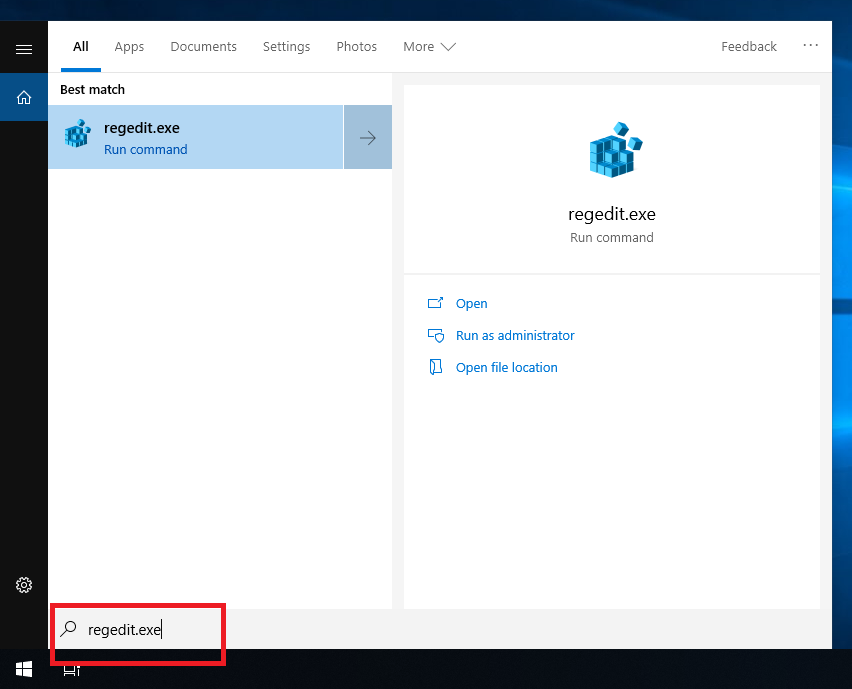
Task: Open Task View on the taskbar
Action: [71, 670]
